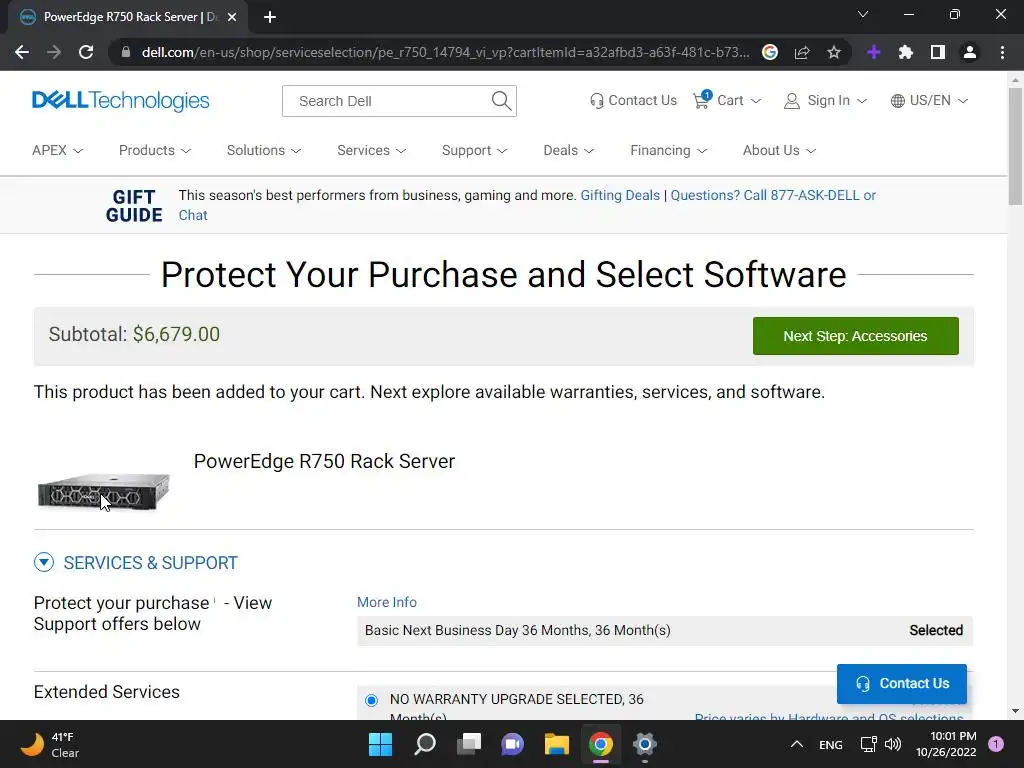Click the Chrome icon on the taskbar

pos(601,744)
